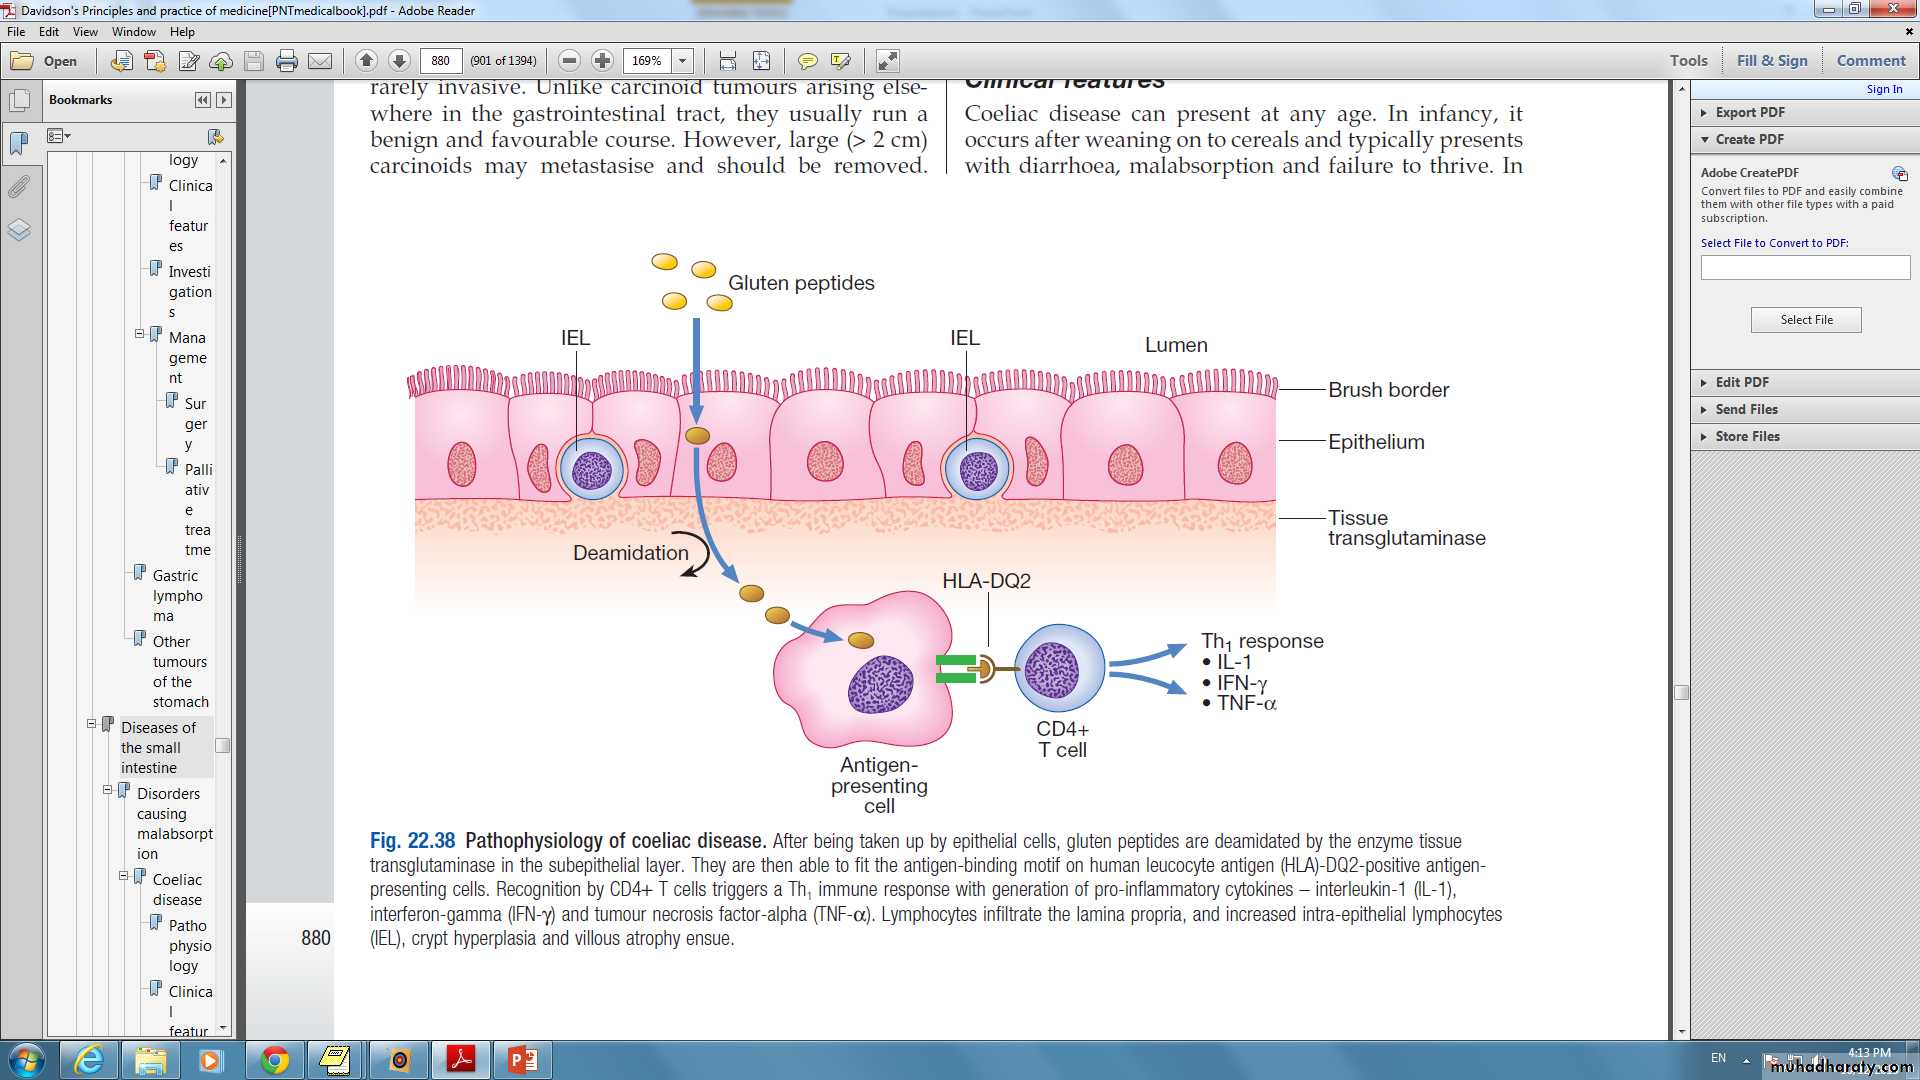Select the highlight text tool

point(840,61)
